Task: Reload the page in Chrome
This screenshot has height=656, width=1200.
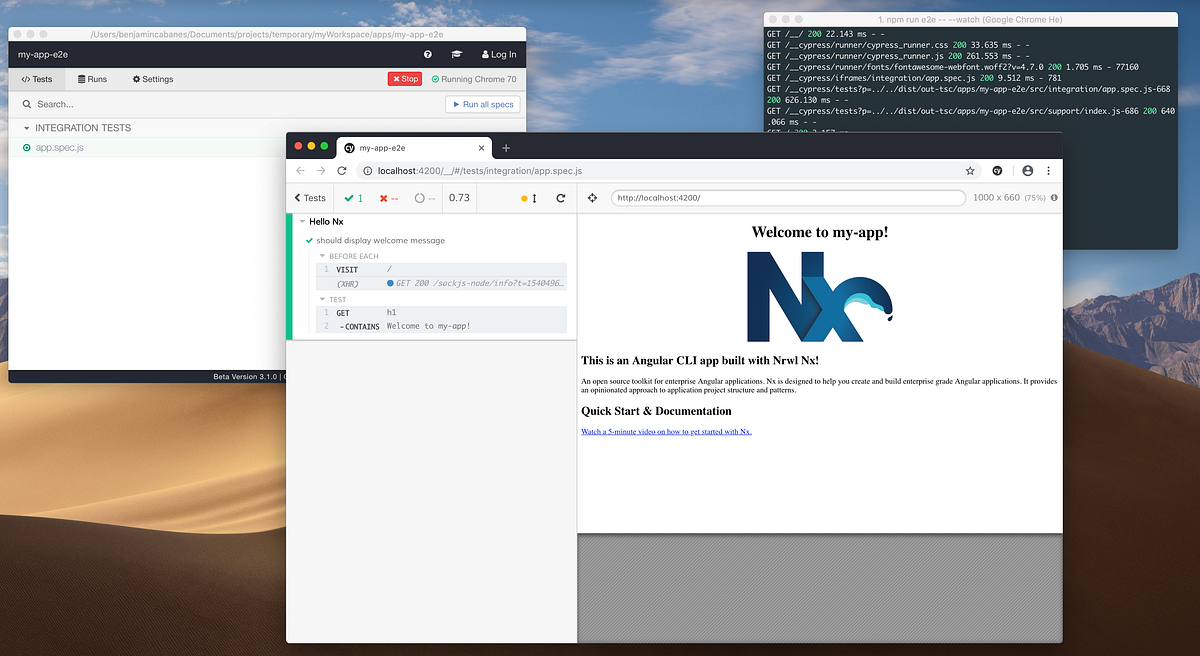Action: 343,171
